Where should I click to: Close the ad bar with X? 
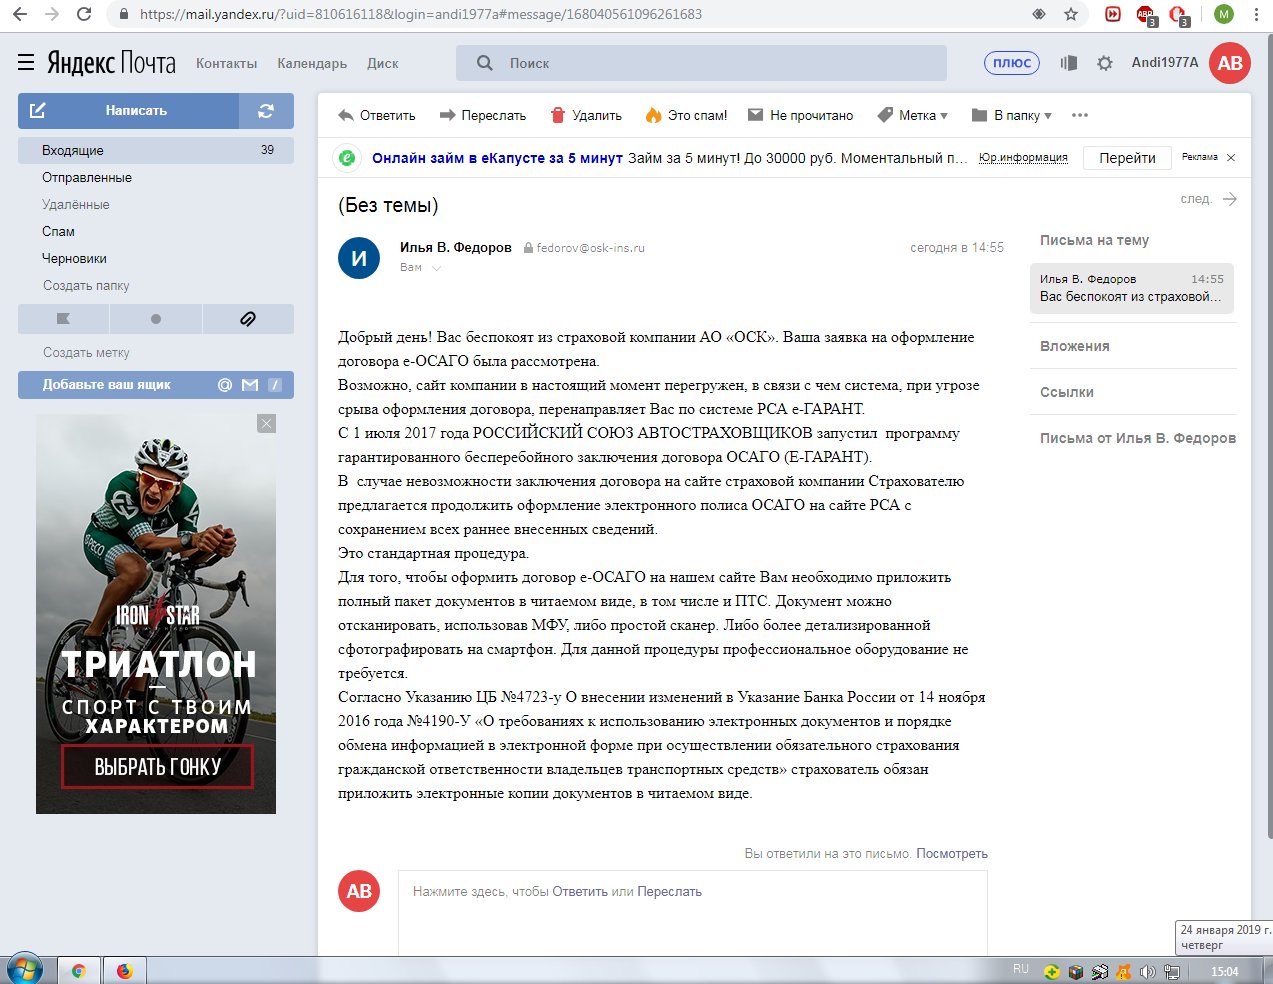click(x=1231, y=158)
